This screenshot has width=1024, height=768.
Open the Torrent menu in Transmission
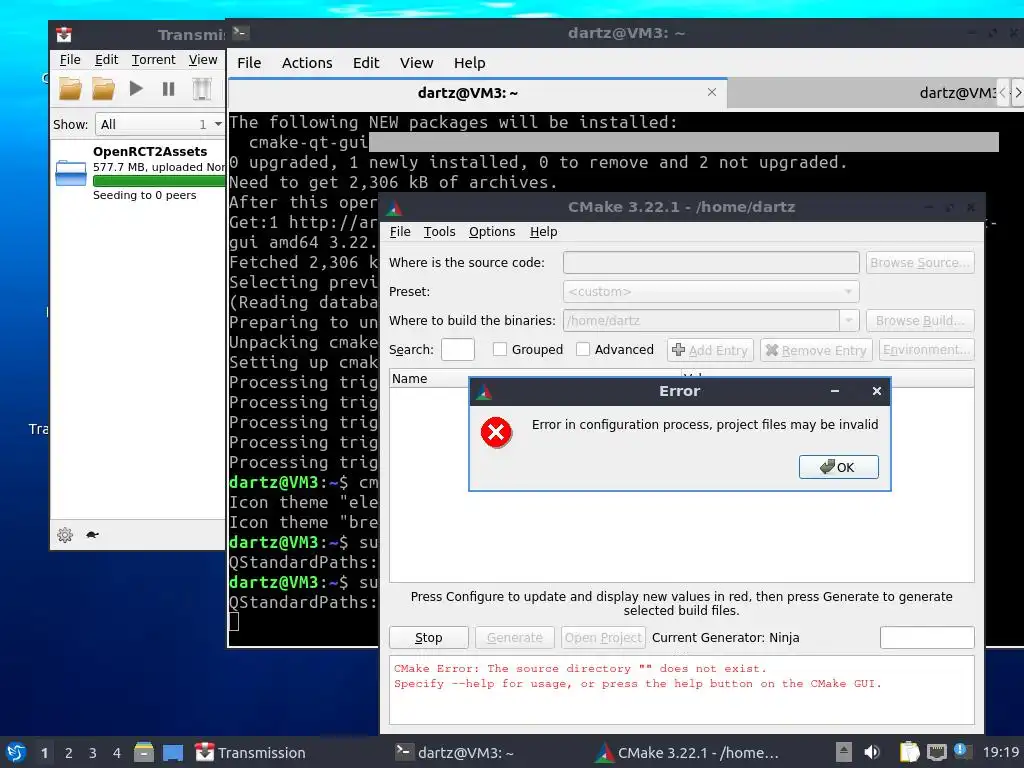(153, 59)
